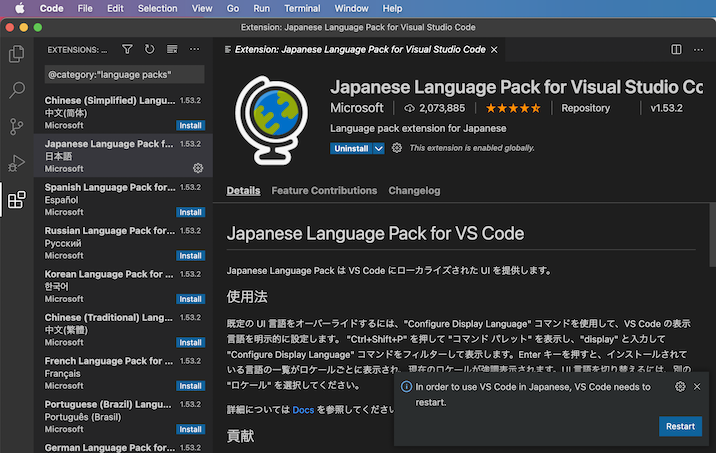Select Portuguese (Brazil) Language Pack list item
The width and height of the screenshot is (716, 453).
click(123, 416)
